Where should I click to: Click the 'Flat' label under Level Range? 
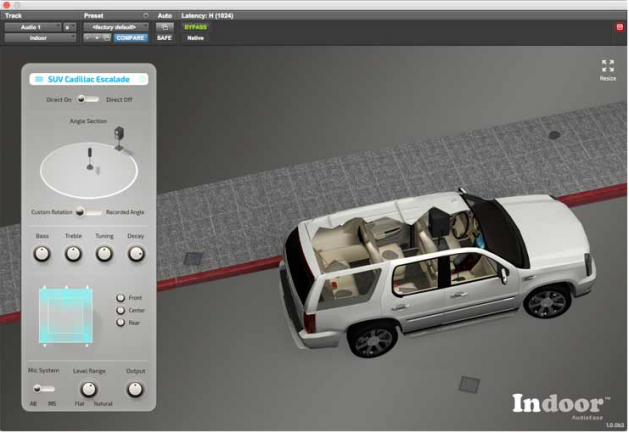[x=79, y=404]
